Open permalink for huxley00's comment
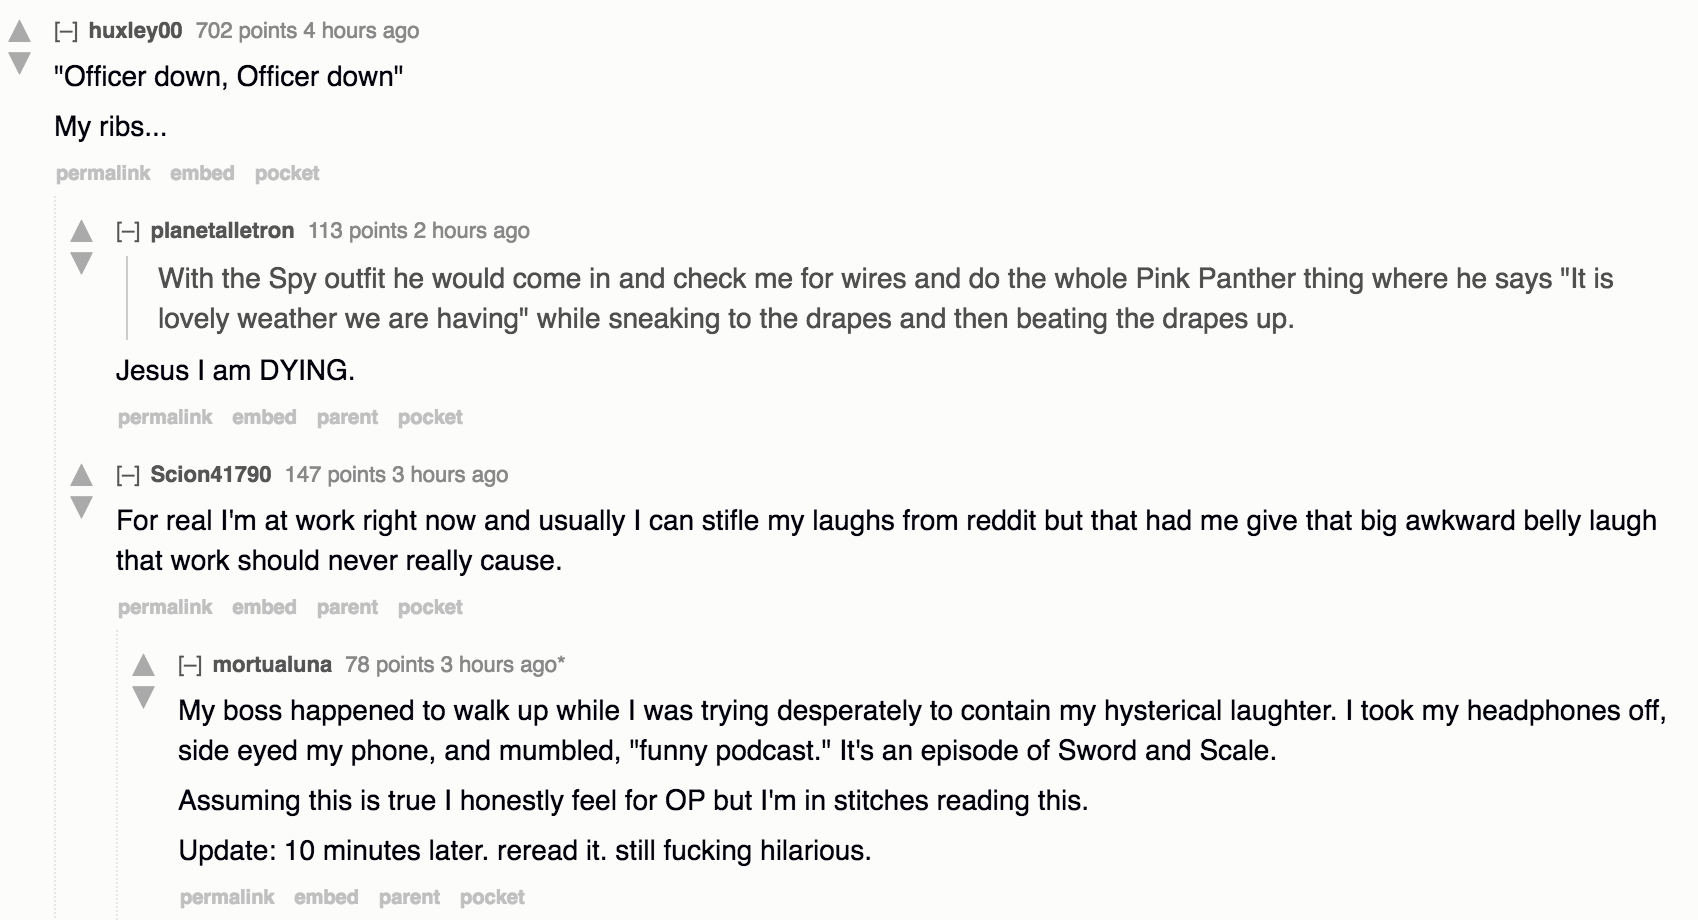This screenshot has height=920, width=1698. coord(103,173)
